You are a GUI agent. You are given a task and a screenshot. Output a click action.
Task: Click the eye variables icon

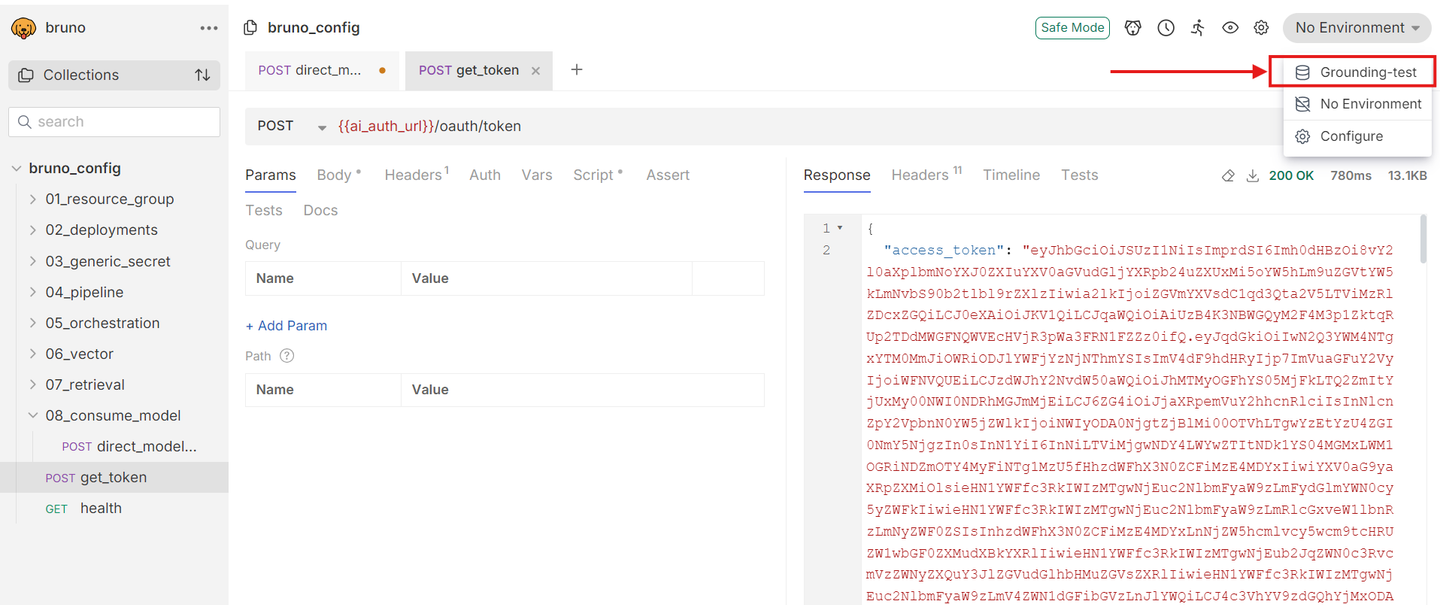click(1230, 28)
